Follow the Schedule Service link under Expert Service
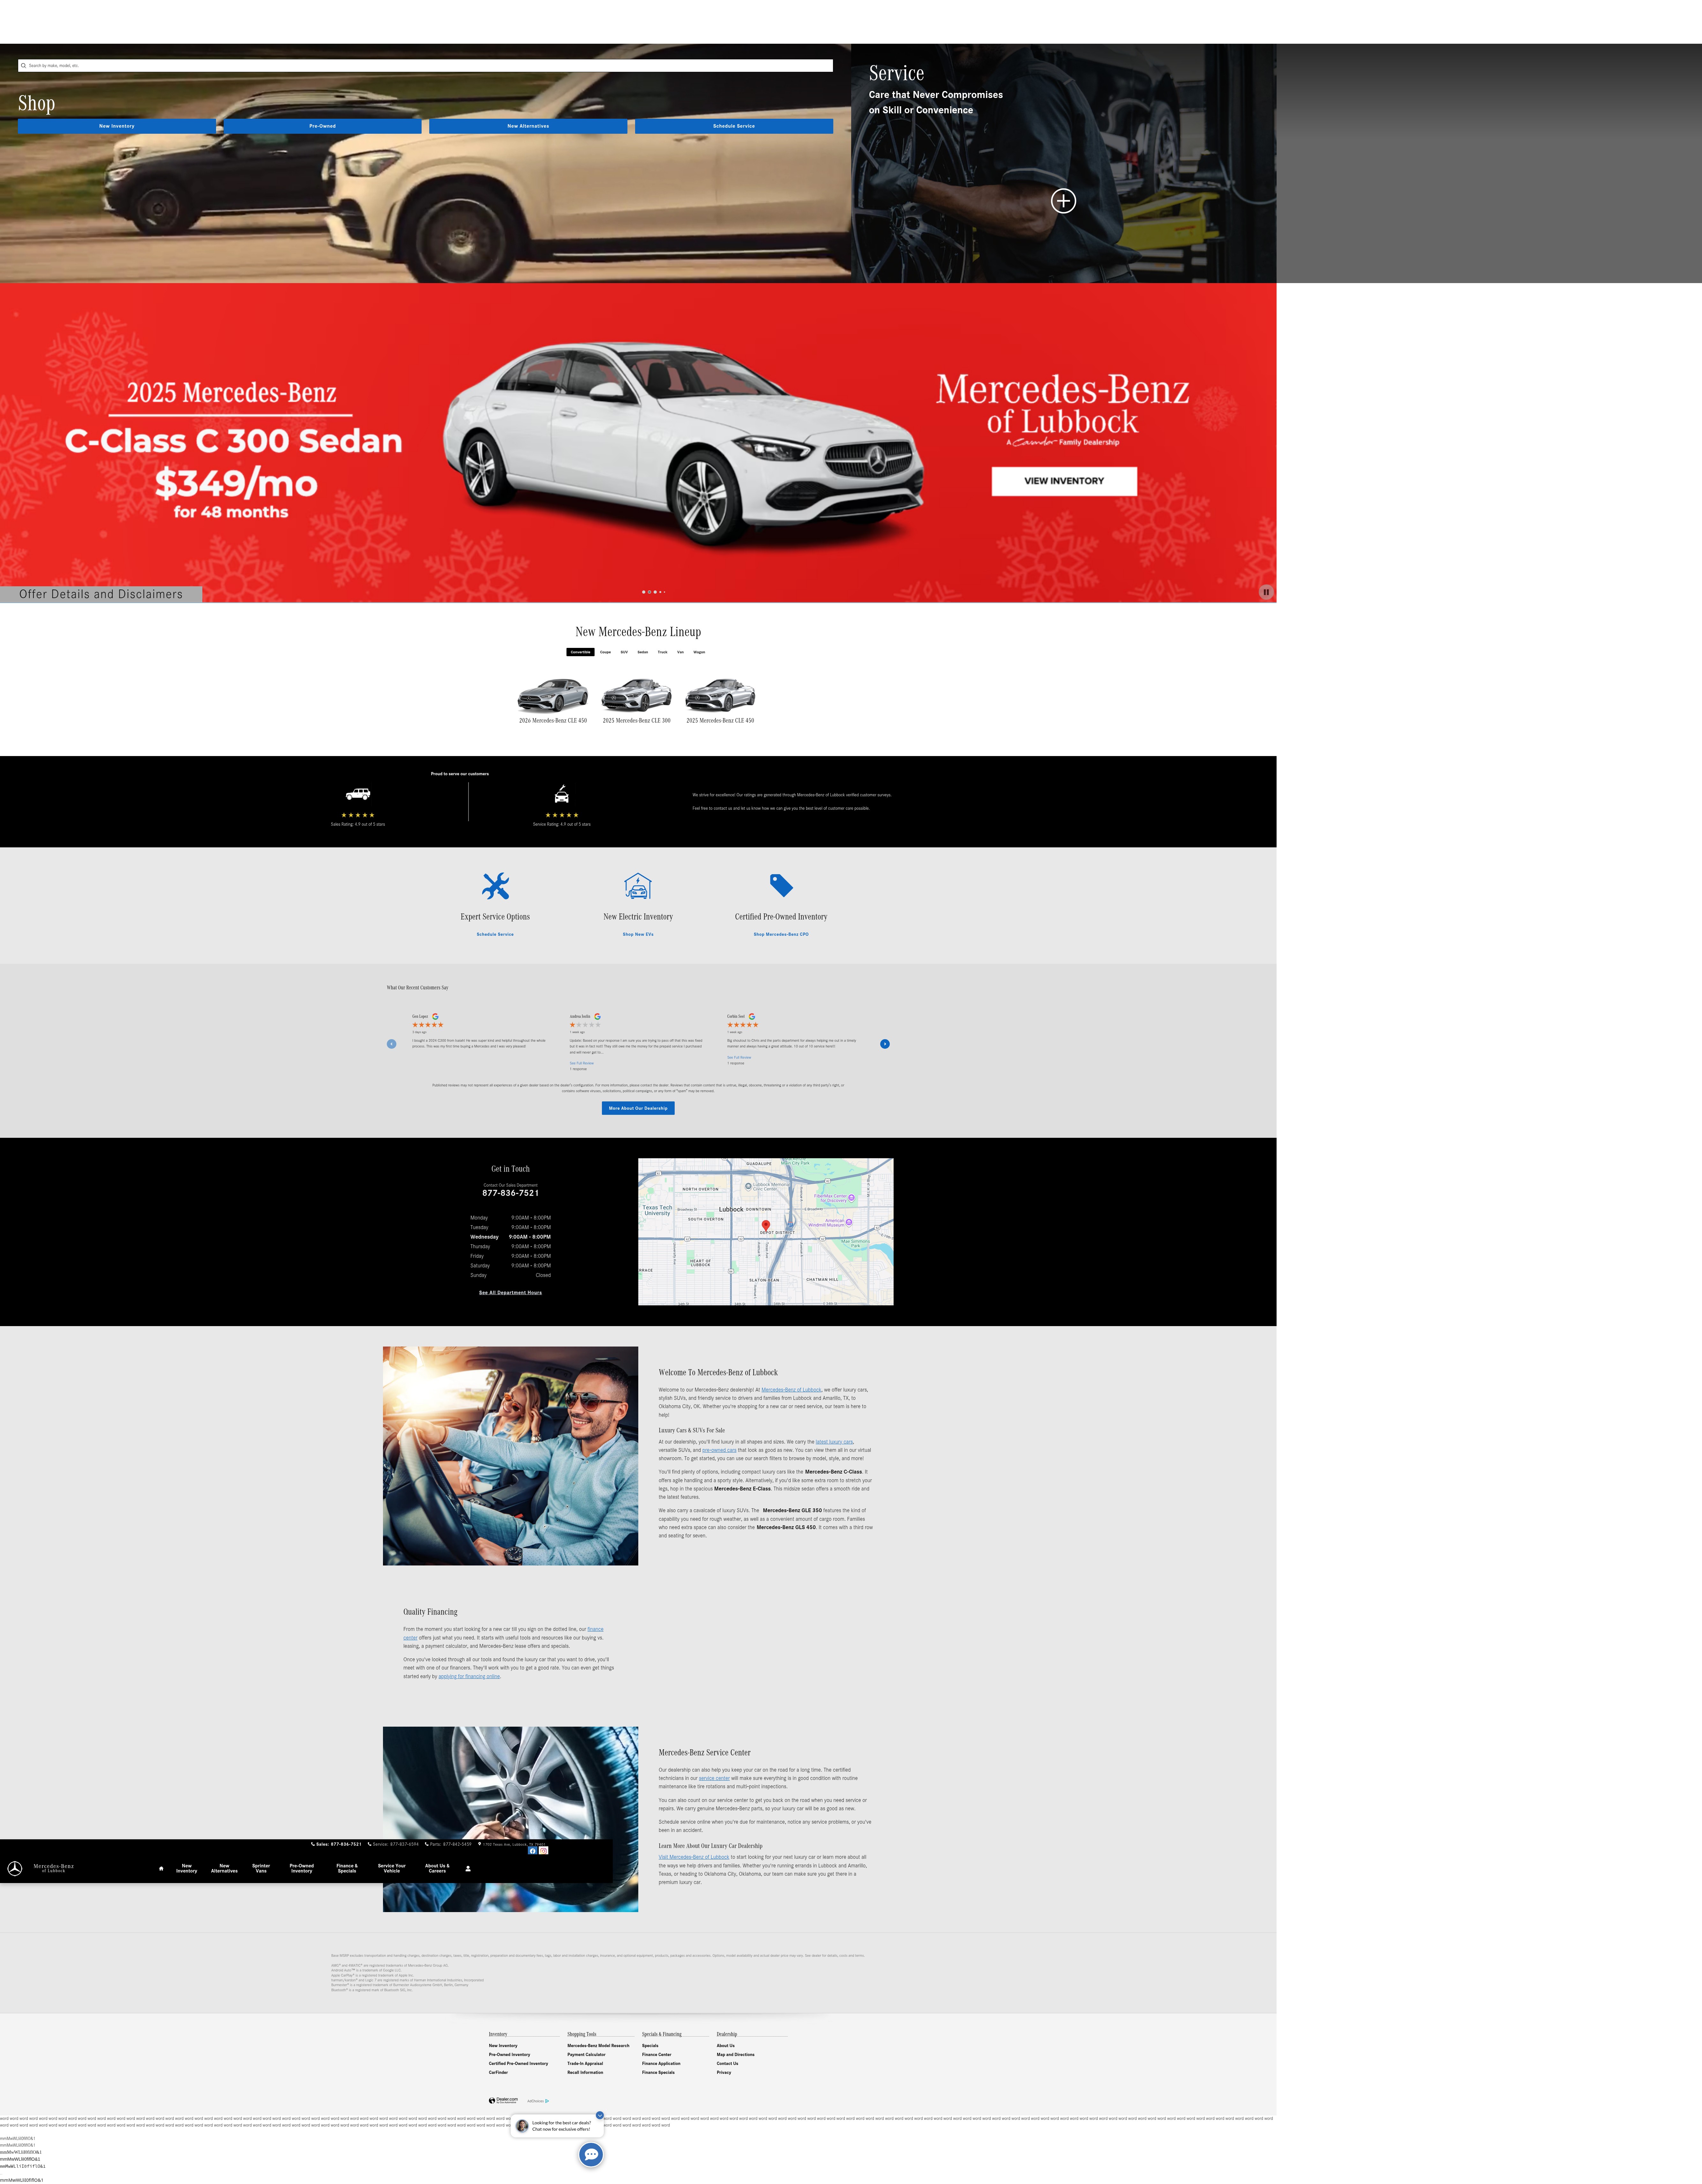 point(495,934)
